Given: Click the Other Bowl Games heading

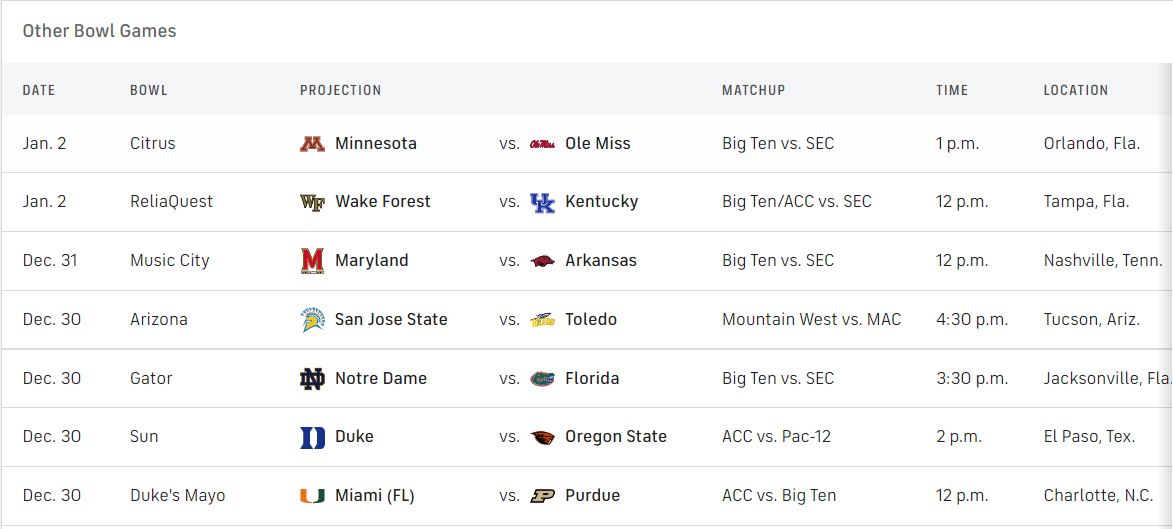Looking at the screenshot, I should click(99, 31).
